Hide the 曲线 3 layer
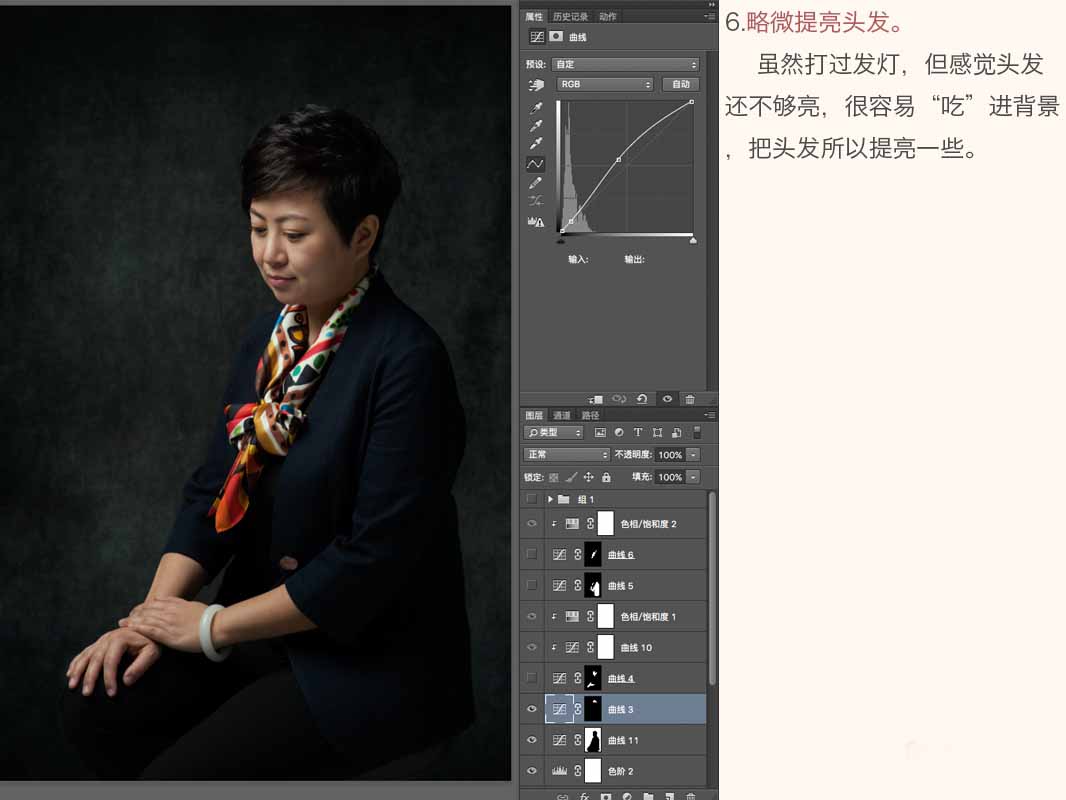1066x800 pixels. [x=532, y=709]
